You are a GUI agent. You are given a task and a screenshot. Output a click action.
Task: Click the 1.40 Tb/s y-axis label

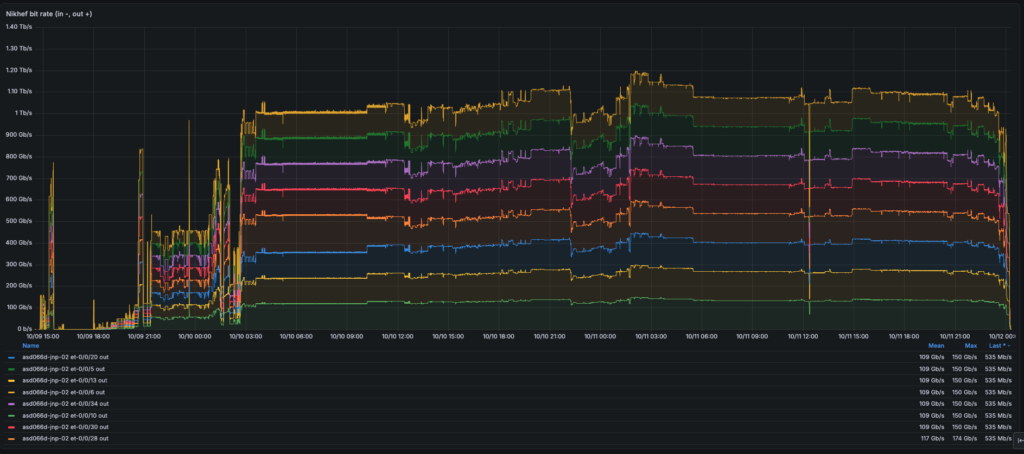(x=19, y=27)
